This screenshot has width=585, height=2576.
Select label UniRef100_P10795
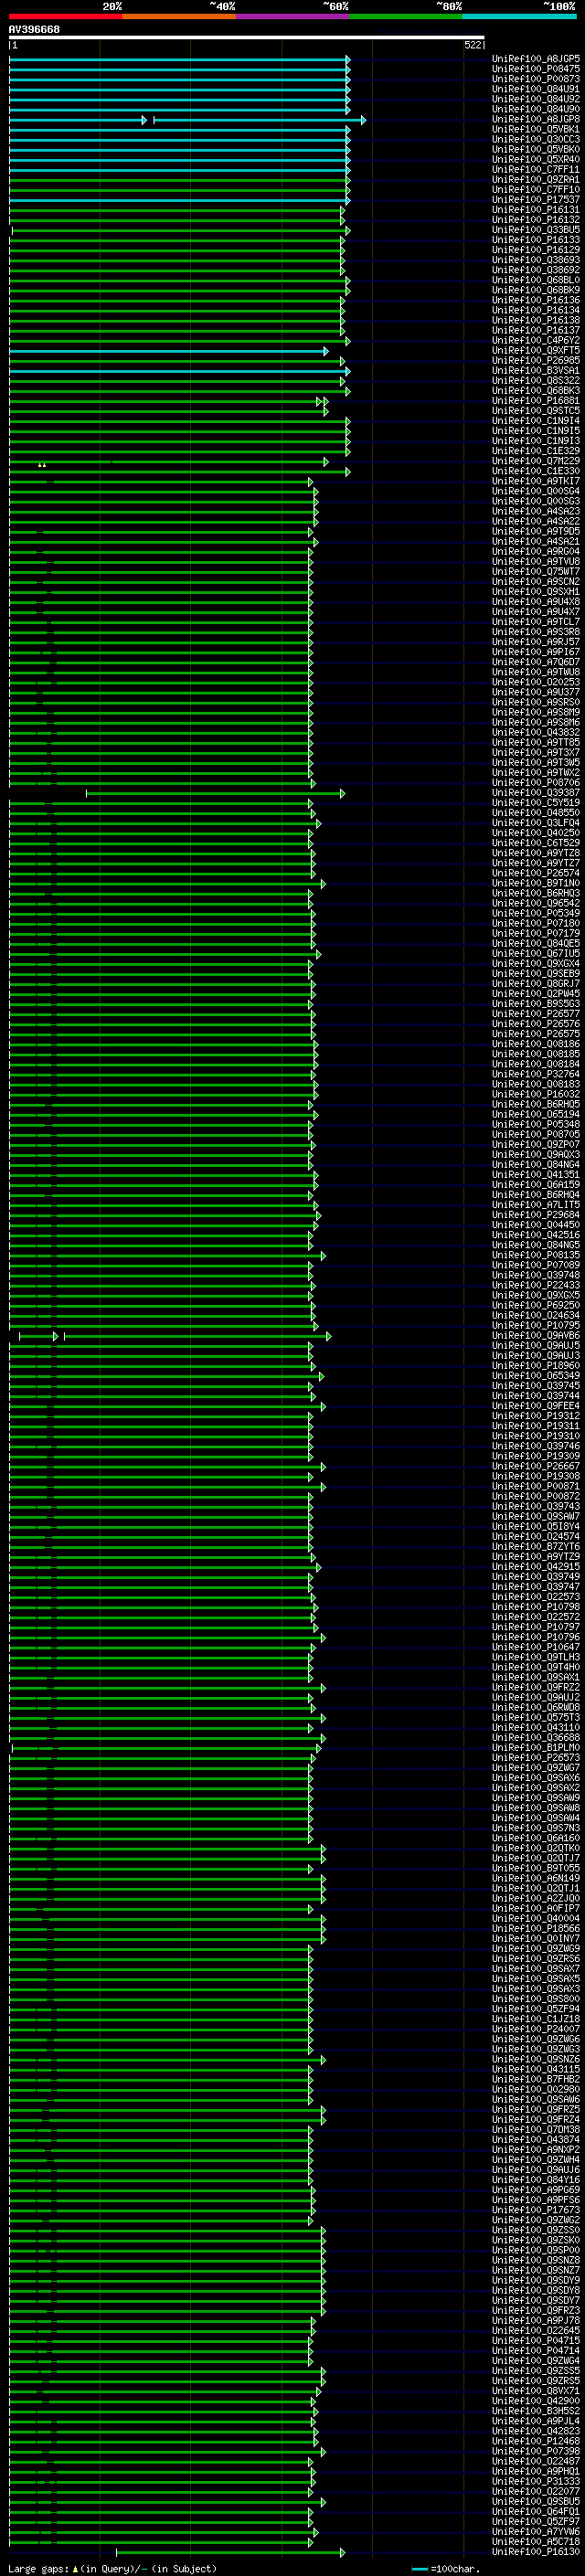(x=536, y=1325)
